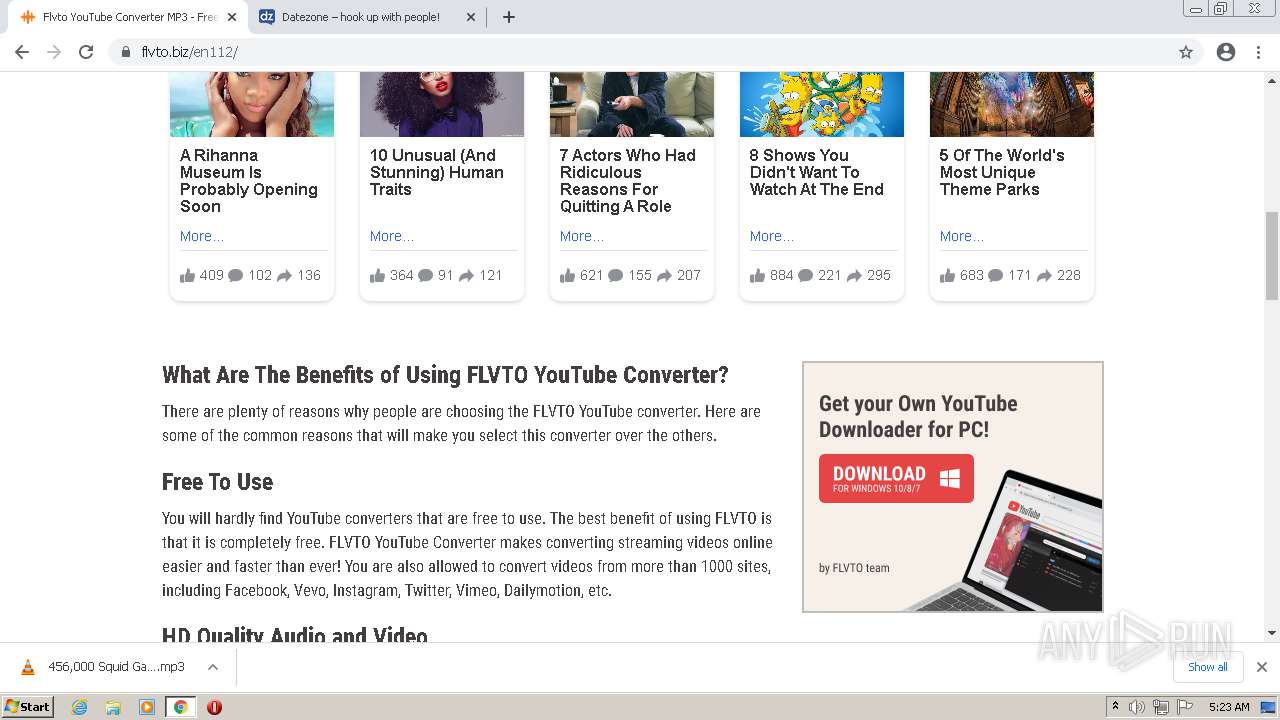Image resolution: width=1280 pixels, height=720 pixels.
Task: Like the 7 Actors Who Had card
Action: click(x=567, y=275)
